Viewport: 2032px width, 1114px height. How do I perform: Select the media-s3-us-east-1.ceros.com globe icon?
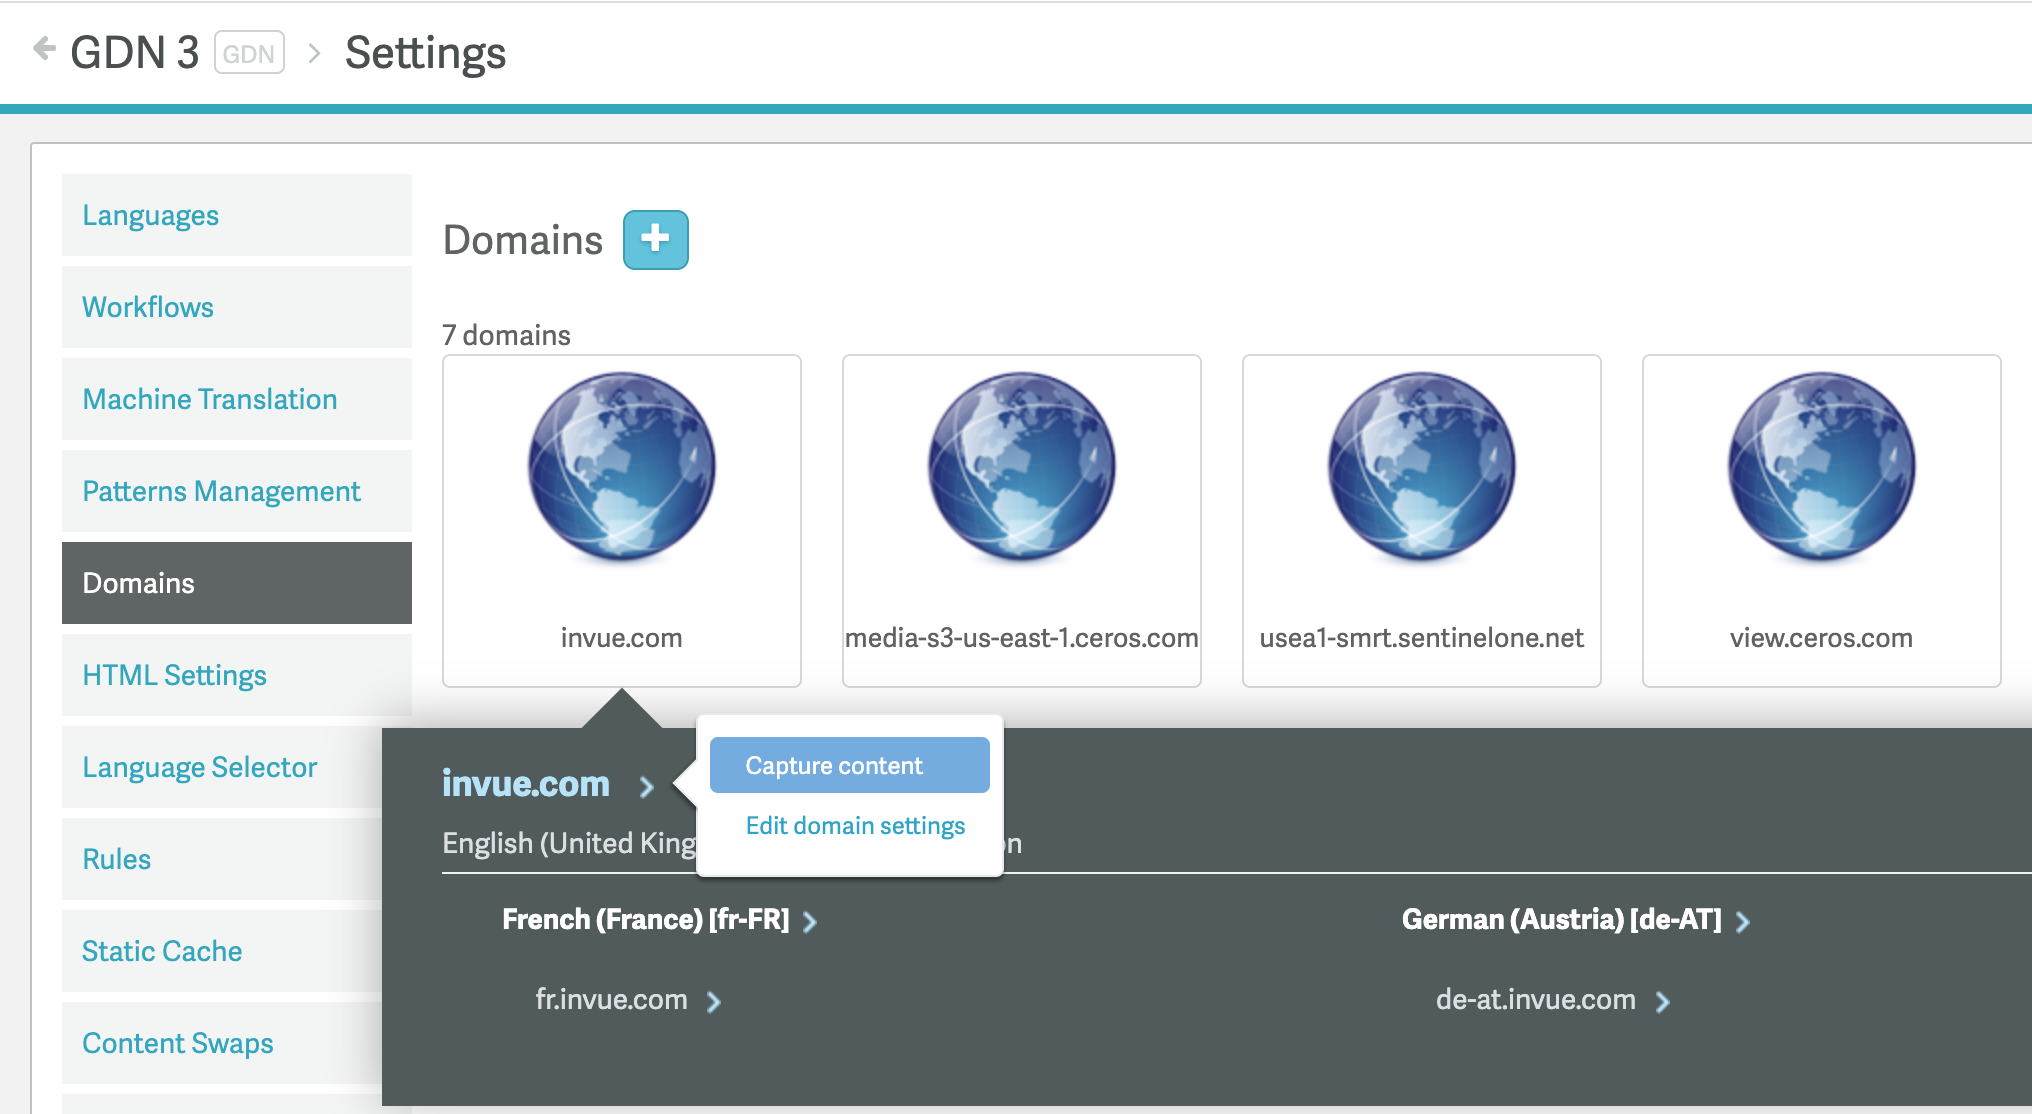1021,466
